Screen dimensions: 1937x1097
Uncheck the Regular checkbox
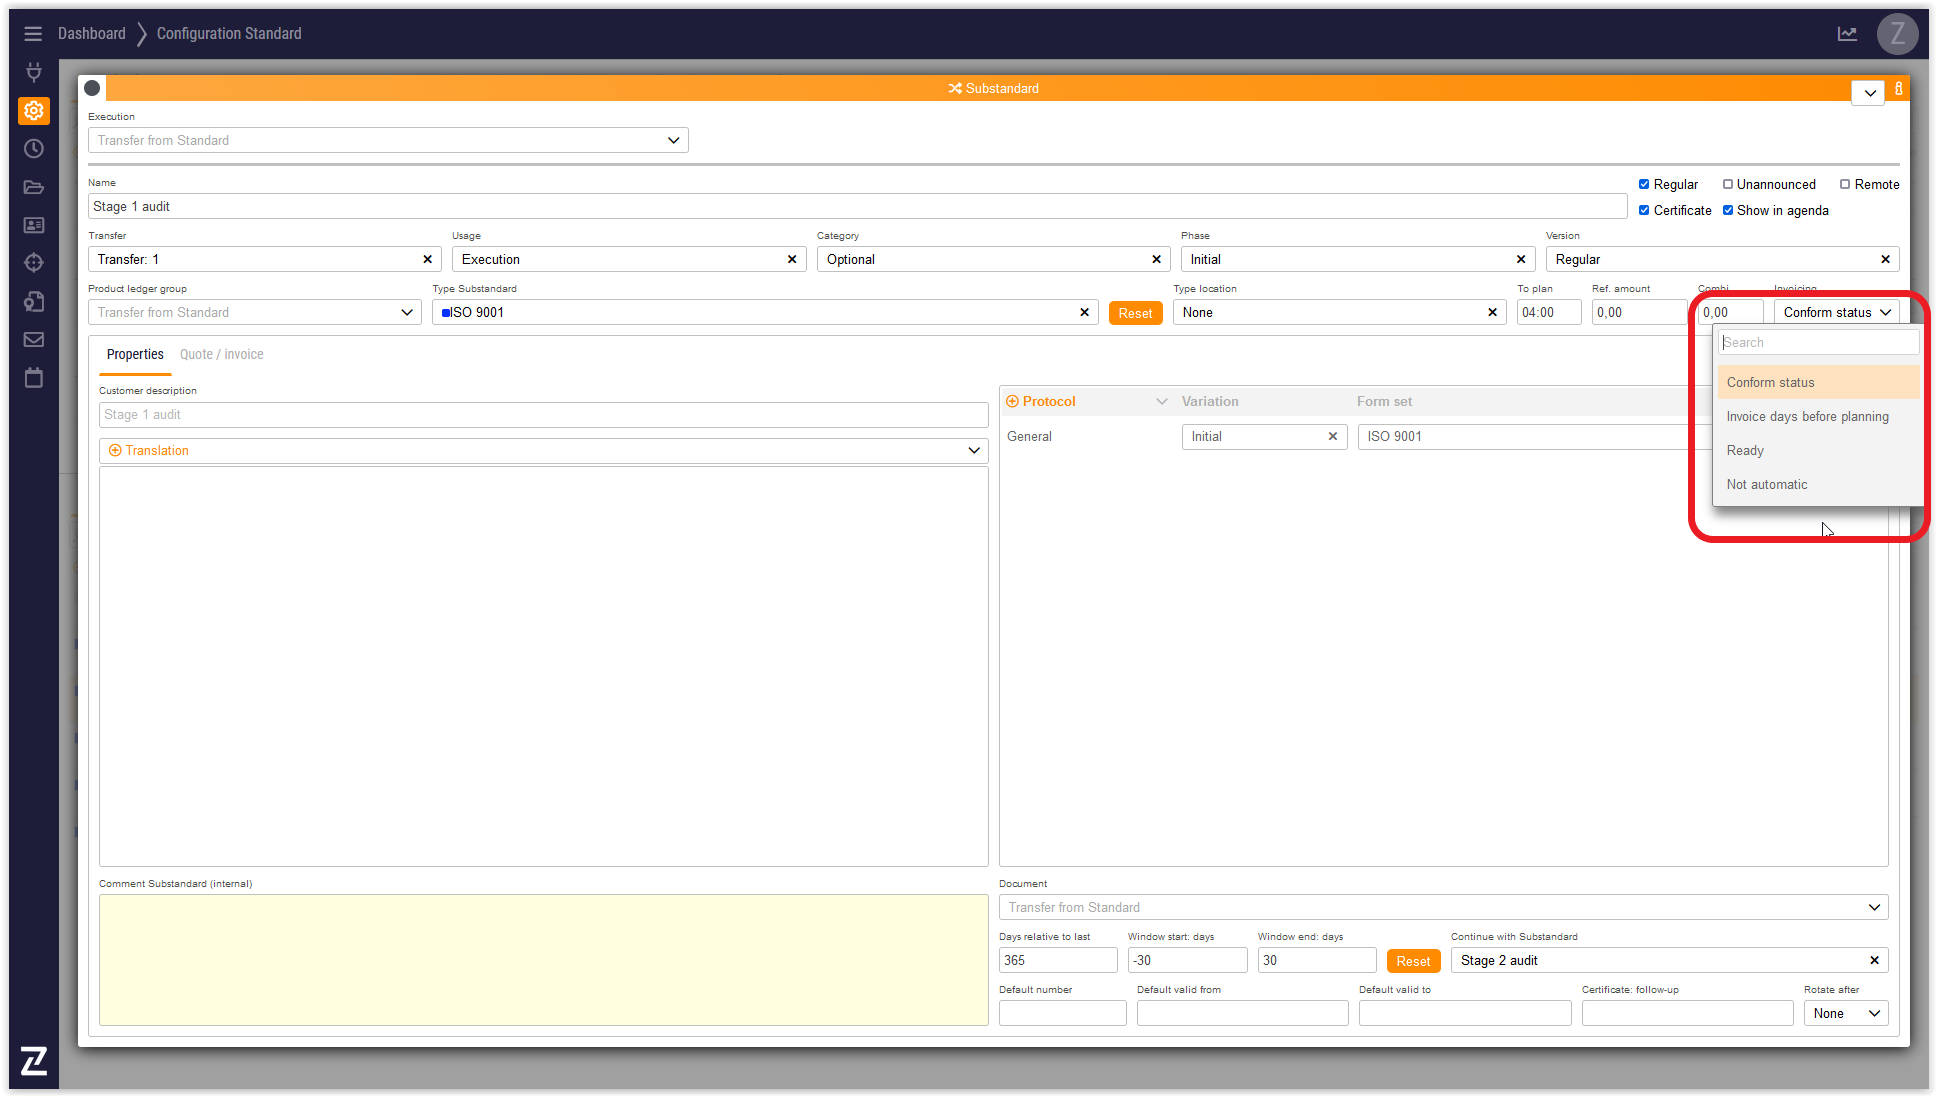[1644, 184]
